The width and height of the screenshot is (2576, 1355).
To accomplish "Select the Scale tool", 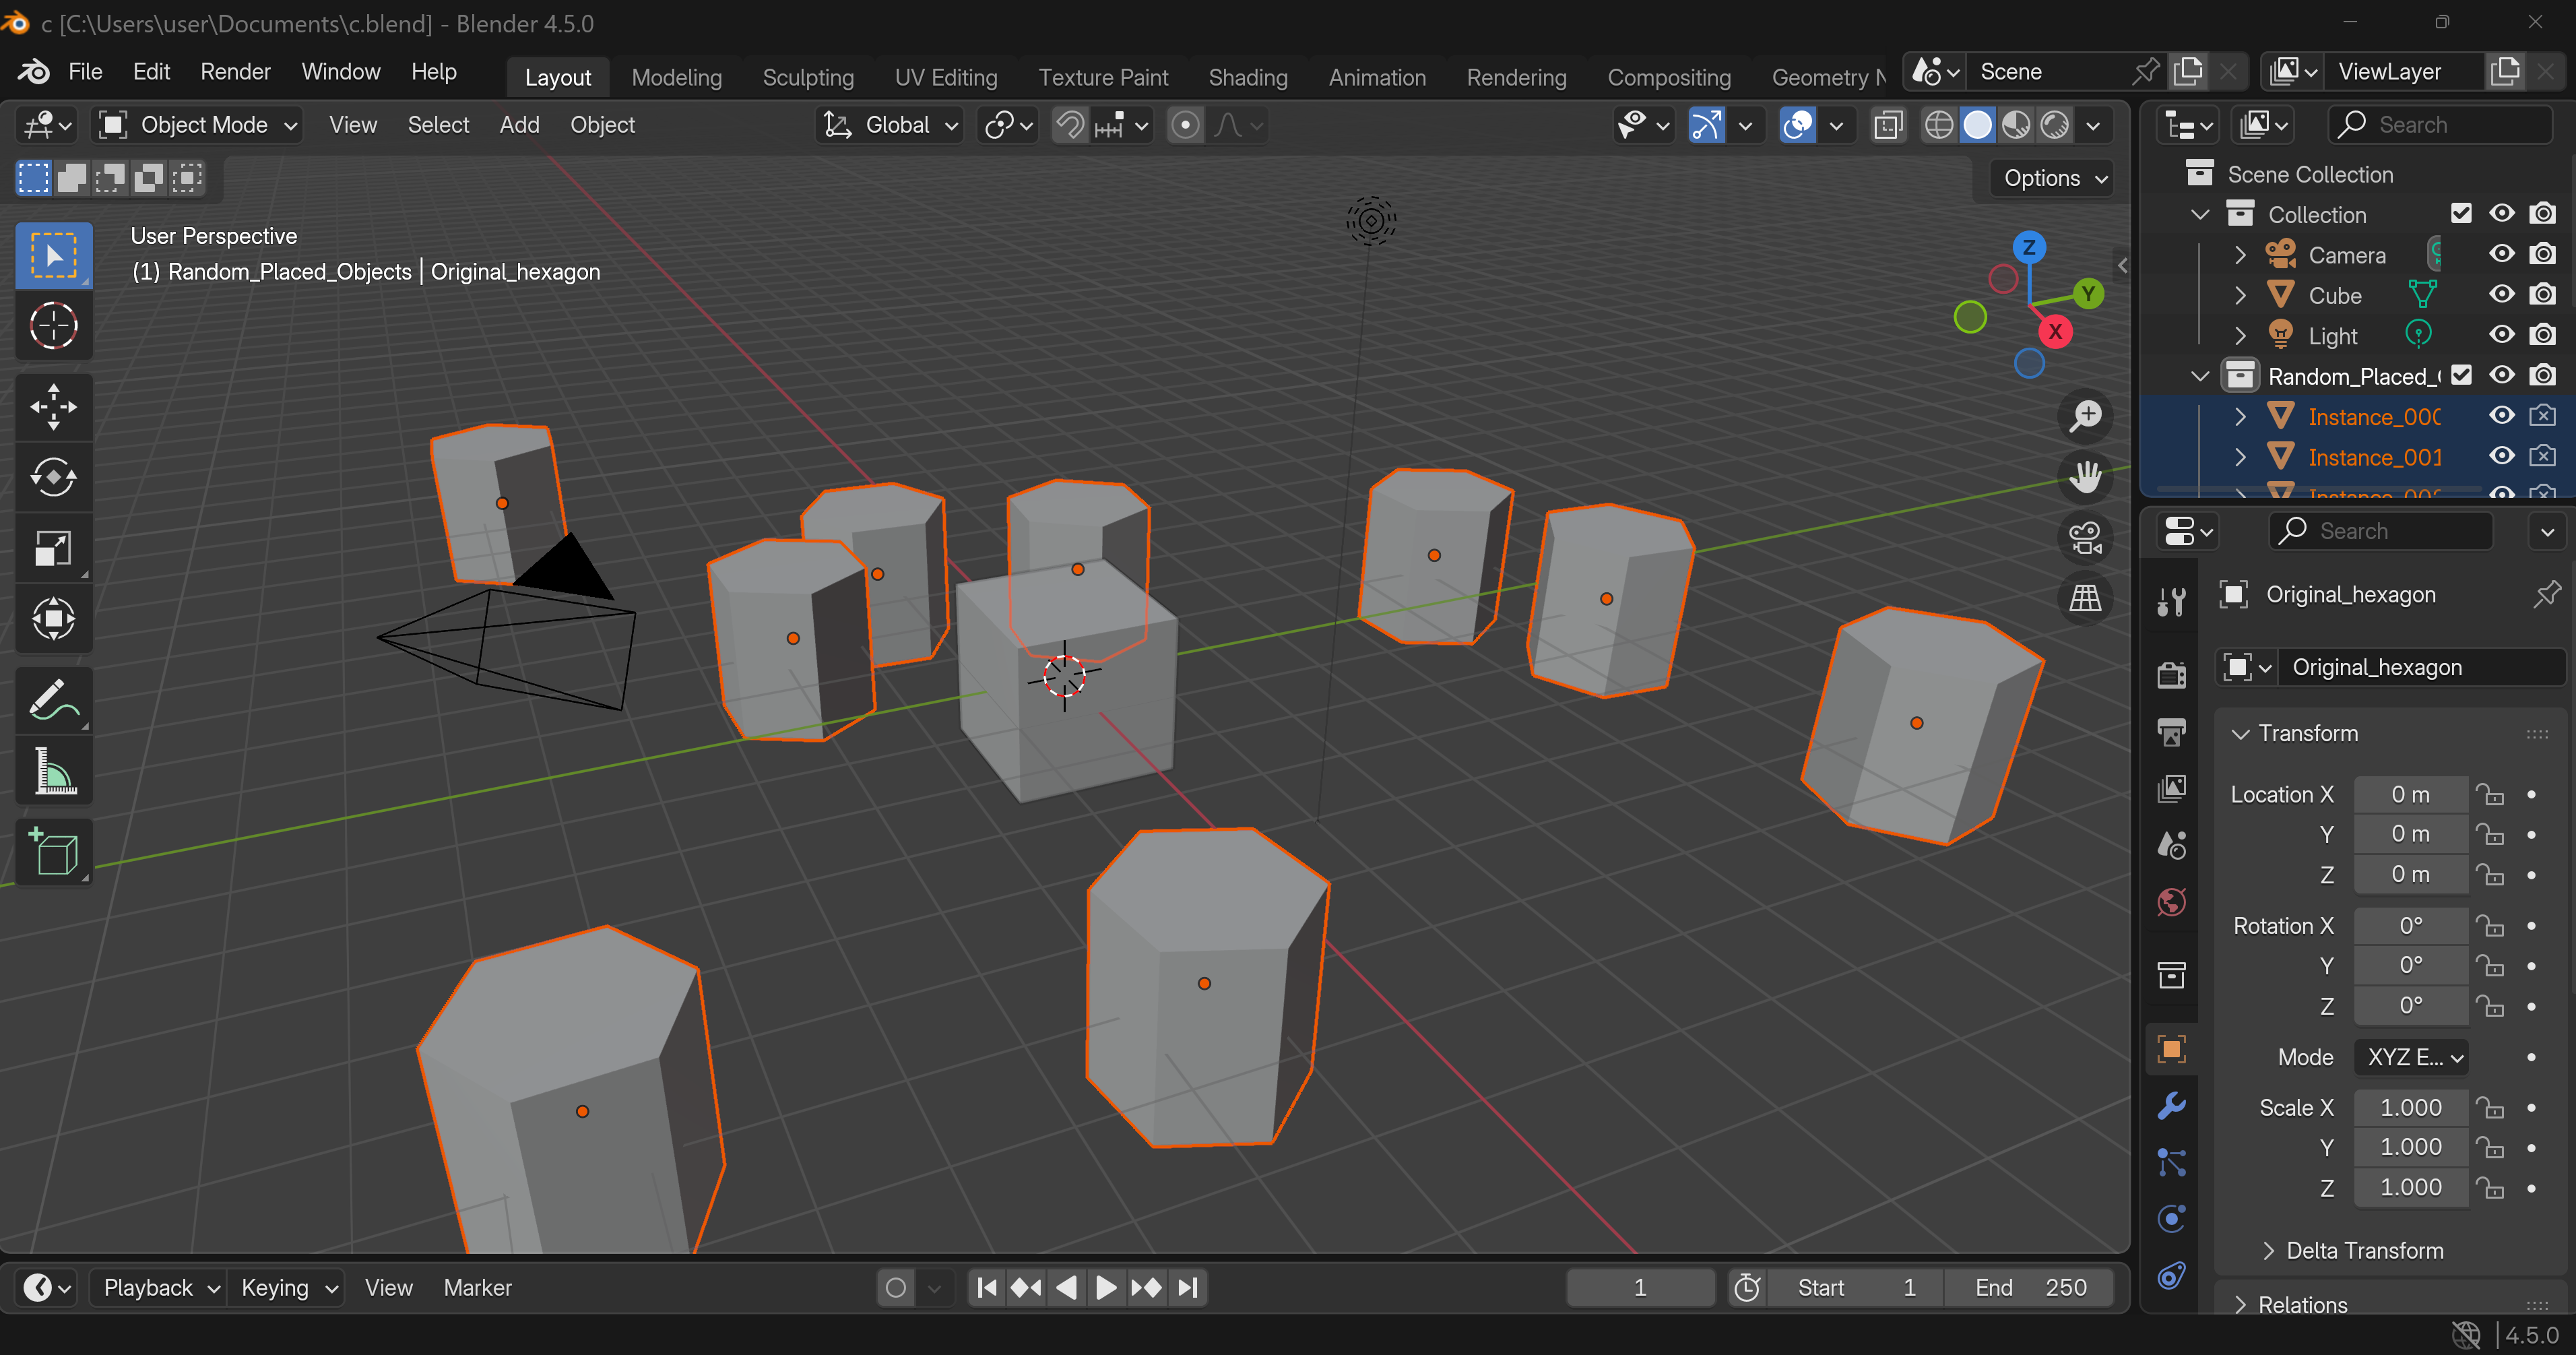I will tap(54, 548).
